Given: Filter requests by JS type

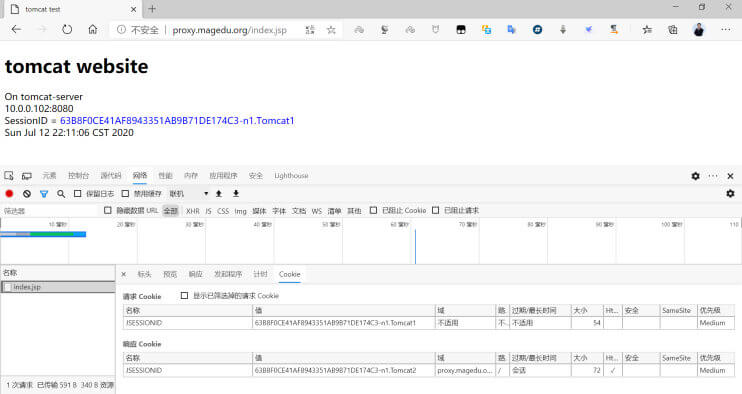Looking at the screenshot, I should pos(208,211).
